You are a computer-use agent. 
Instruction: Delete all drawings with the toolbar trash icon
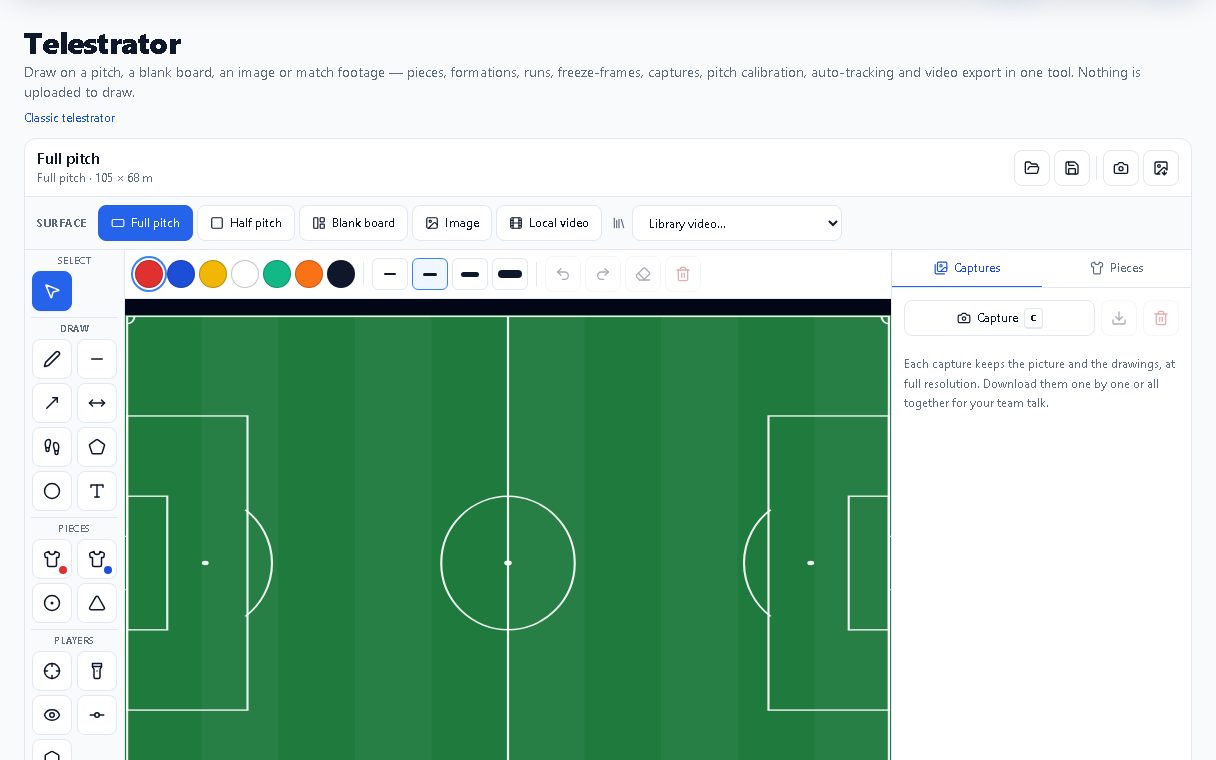[683, 274]
